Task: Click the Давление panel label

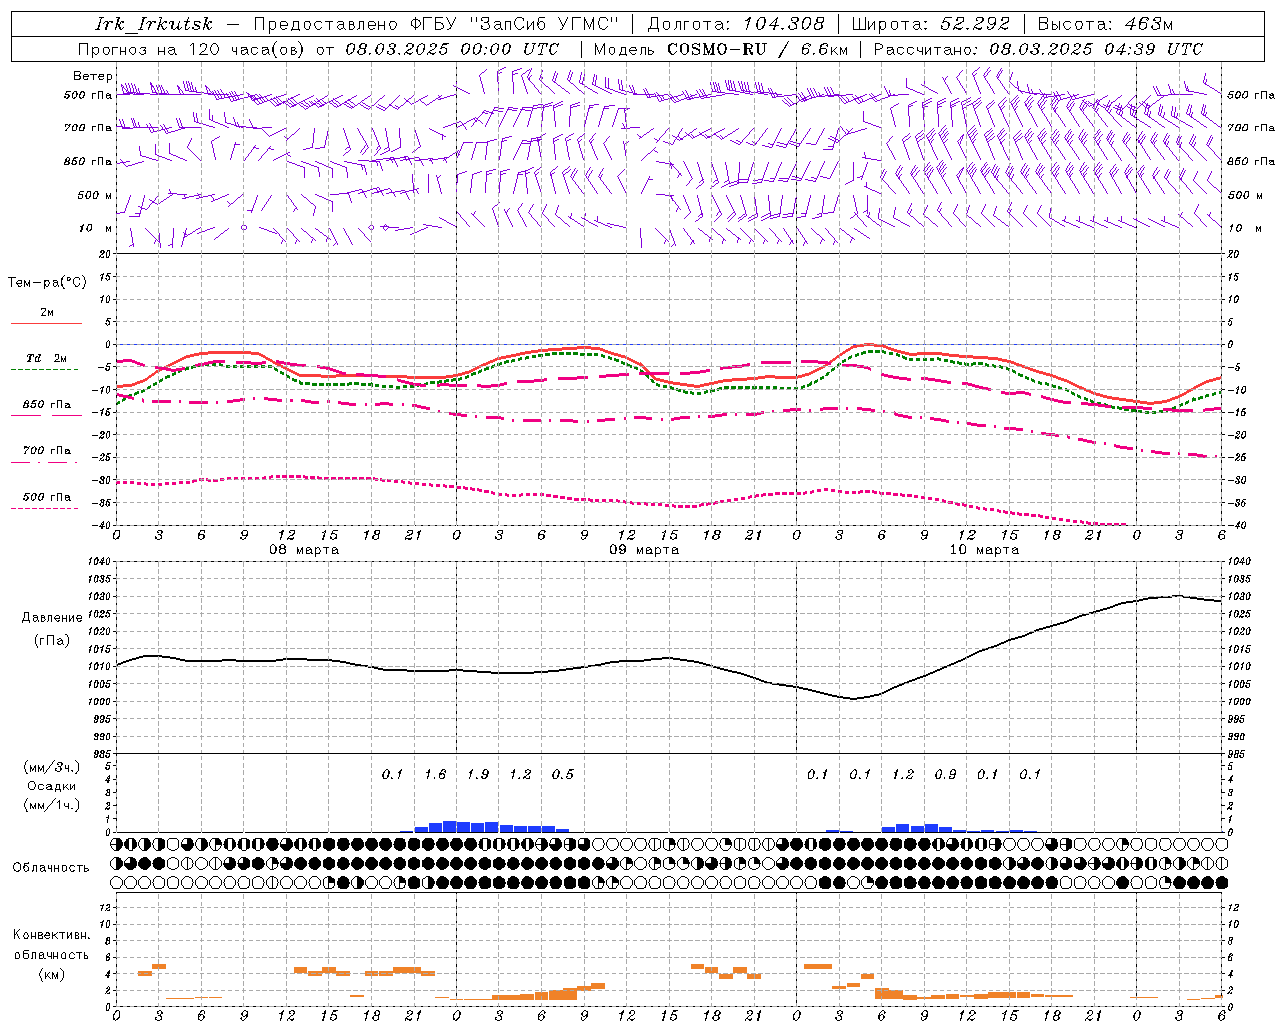Action: (x=52, y=618)
